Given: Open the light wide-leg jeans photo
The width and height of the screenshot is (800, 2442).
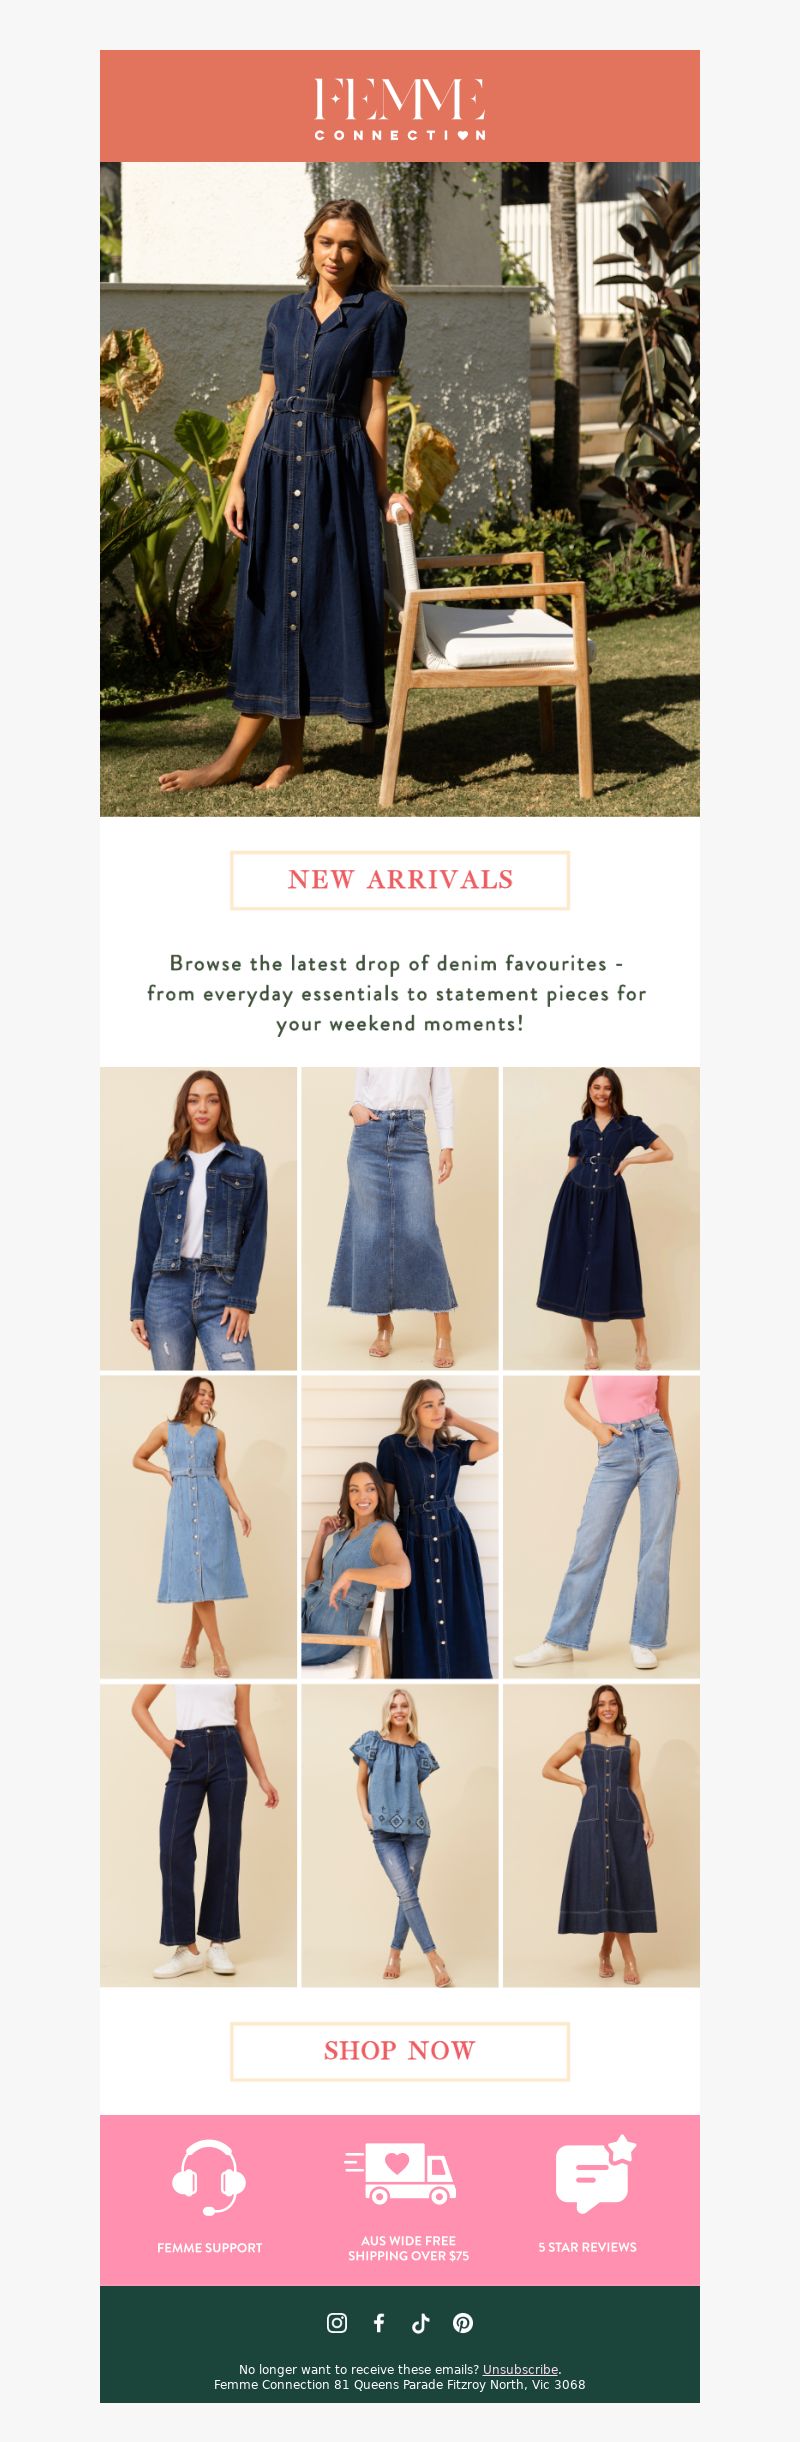Looking at the screenshot, I should pyautogui.click(x=601, y=1527).
